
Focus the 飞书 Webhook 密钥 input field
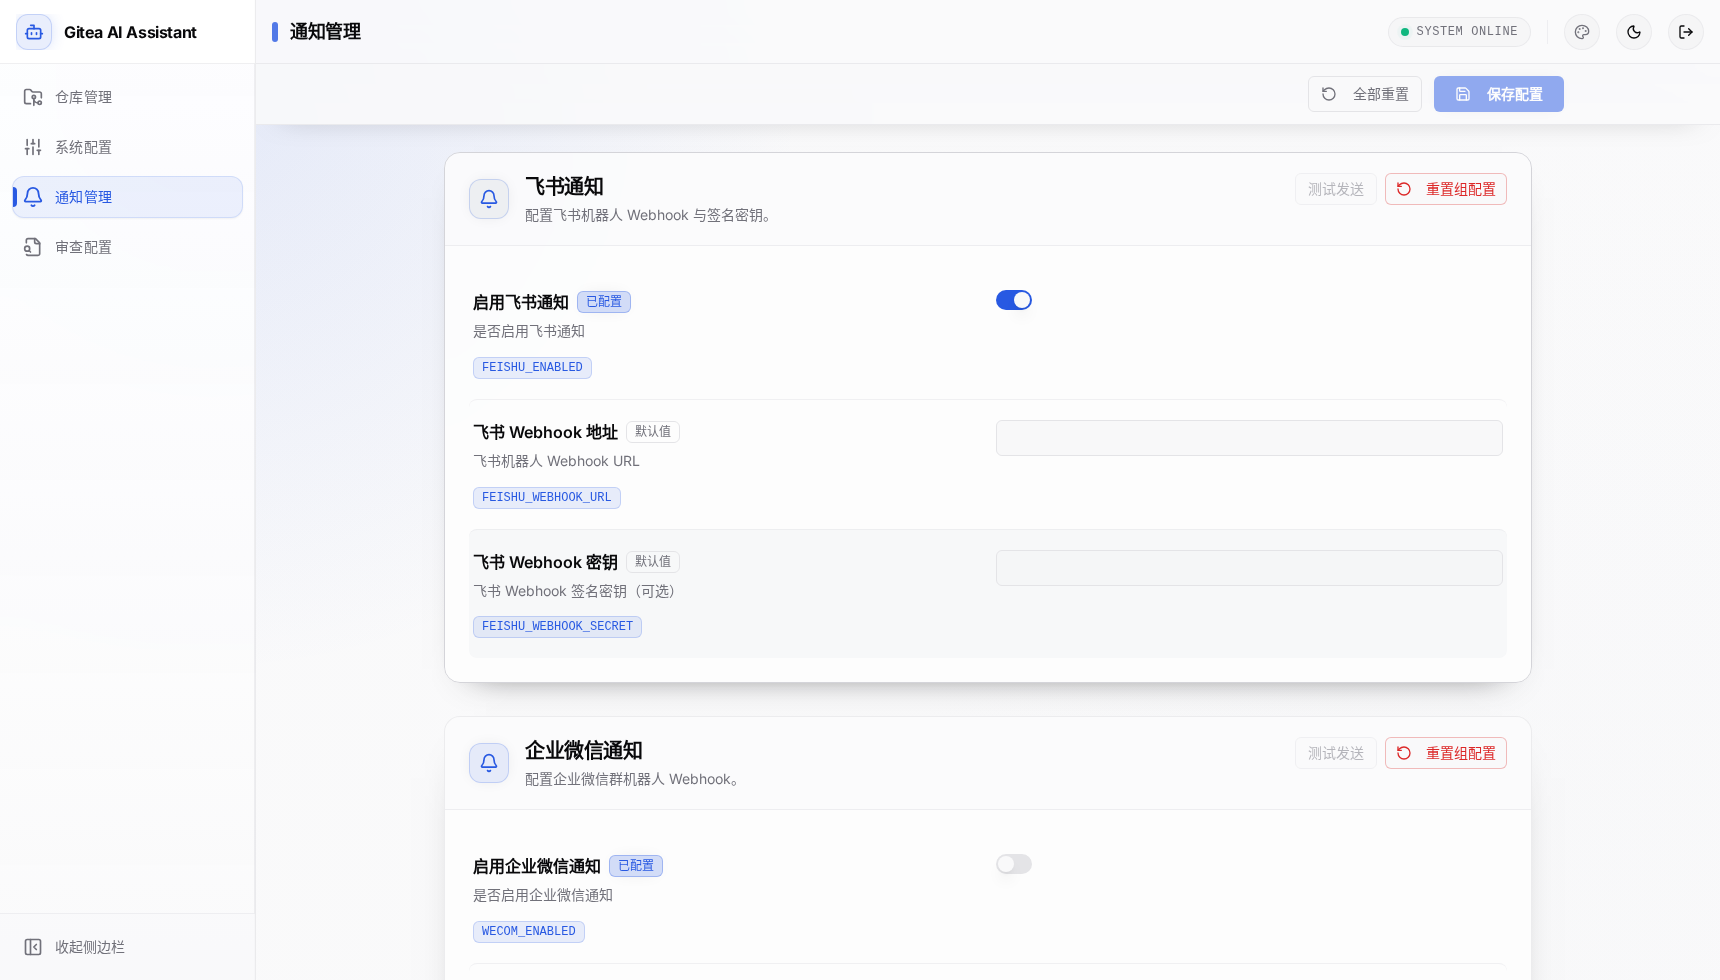pyautogui.click(x=1249, y=568)
